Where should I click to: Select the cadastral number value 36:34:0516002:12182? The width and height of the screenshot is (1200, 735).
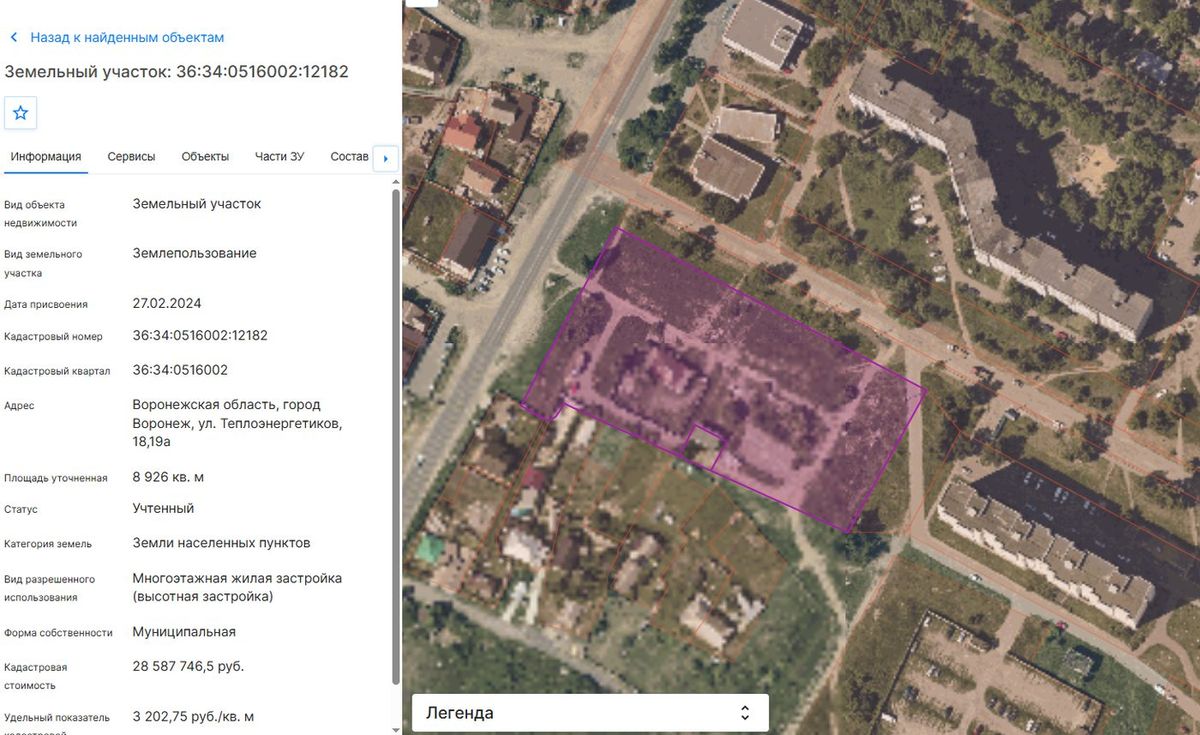click(200, 336)
